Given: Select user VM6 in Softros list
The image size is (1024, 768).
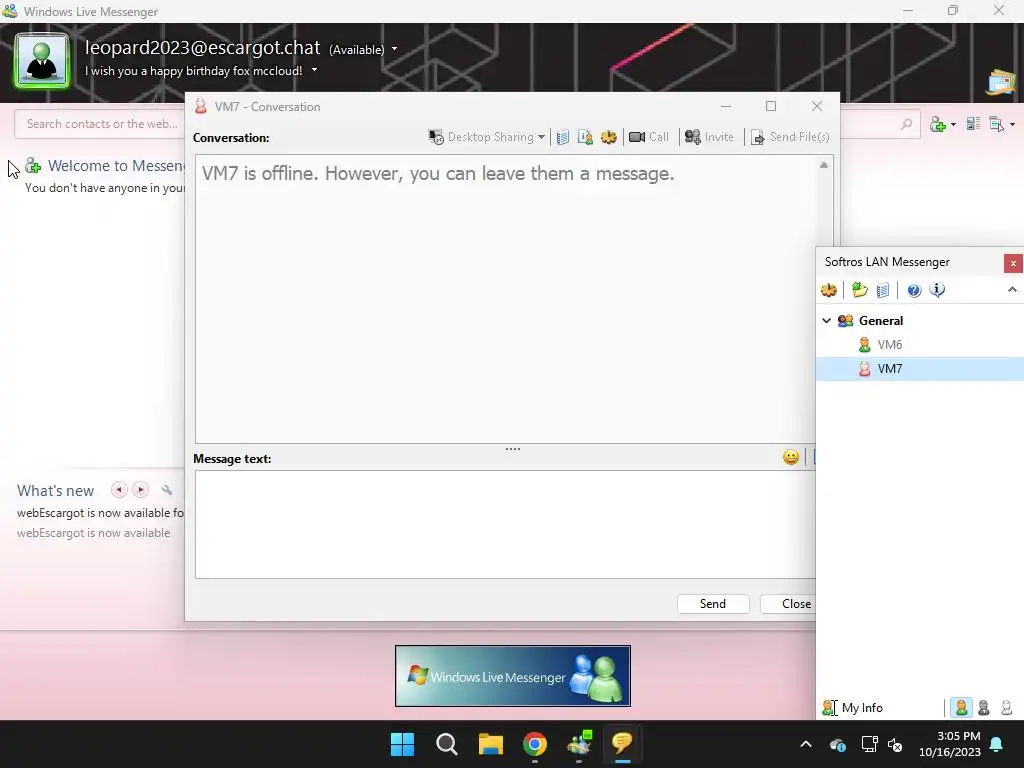Looking at the screenshot, I should pos(889,345).
